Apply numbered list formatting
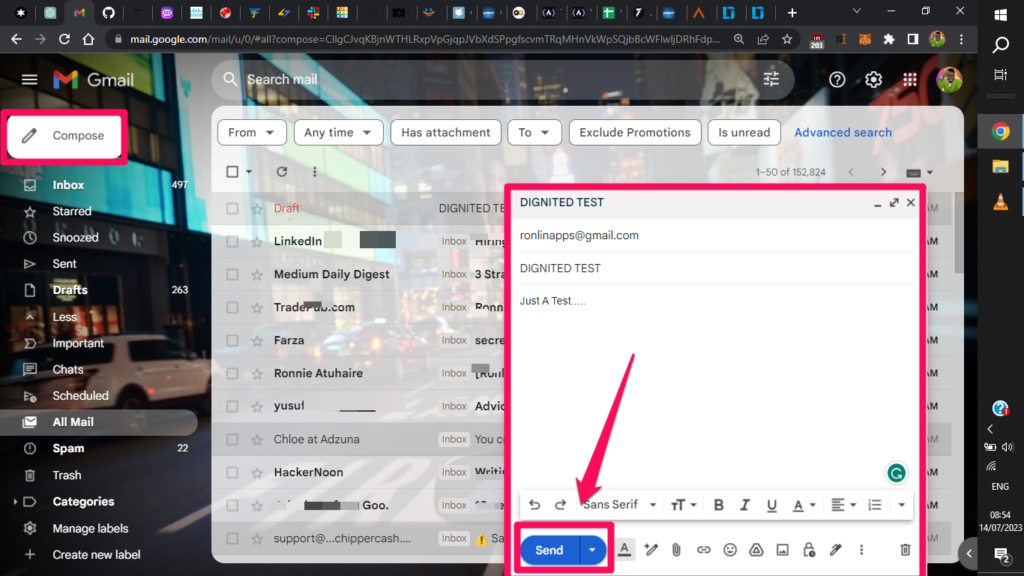The width and height of the screenshot is (1024, 576). pos(874,505)
